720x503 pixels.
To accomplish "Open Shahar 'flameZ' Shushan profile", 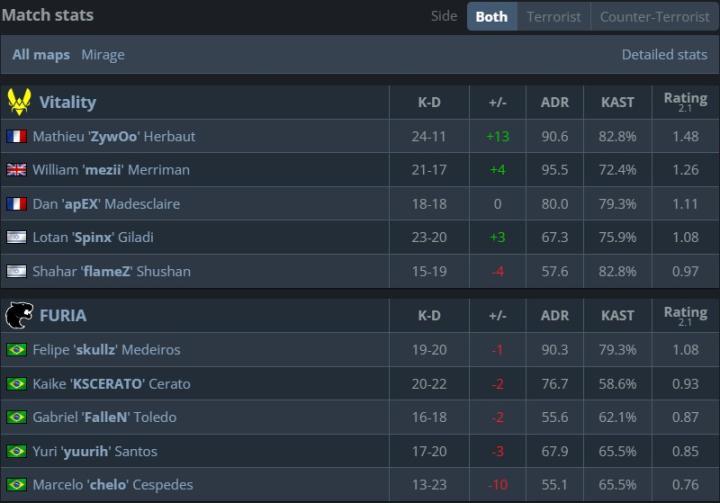I will tap(112, 271).
